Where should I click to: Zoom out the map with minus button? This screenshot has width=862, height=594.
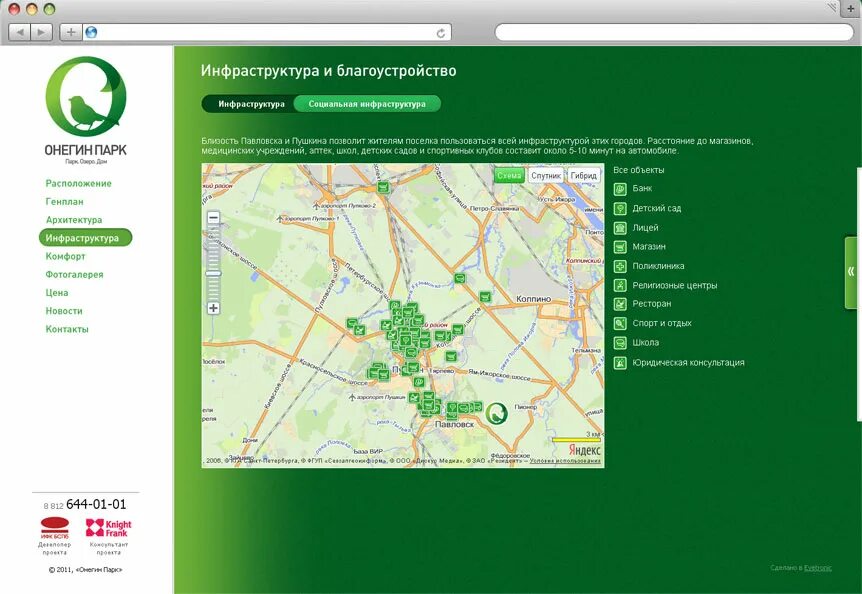pyautogui.click(x=213, y=217)
